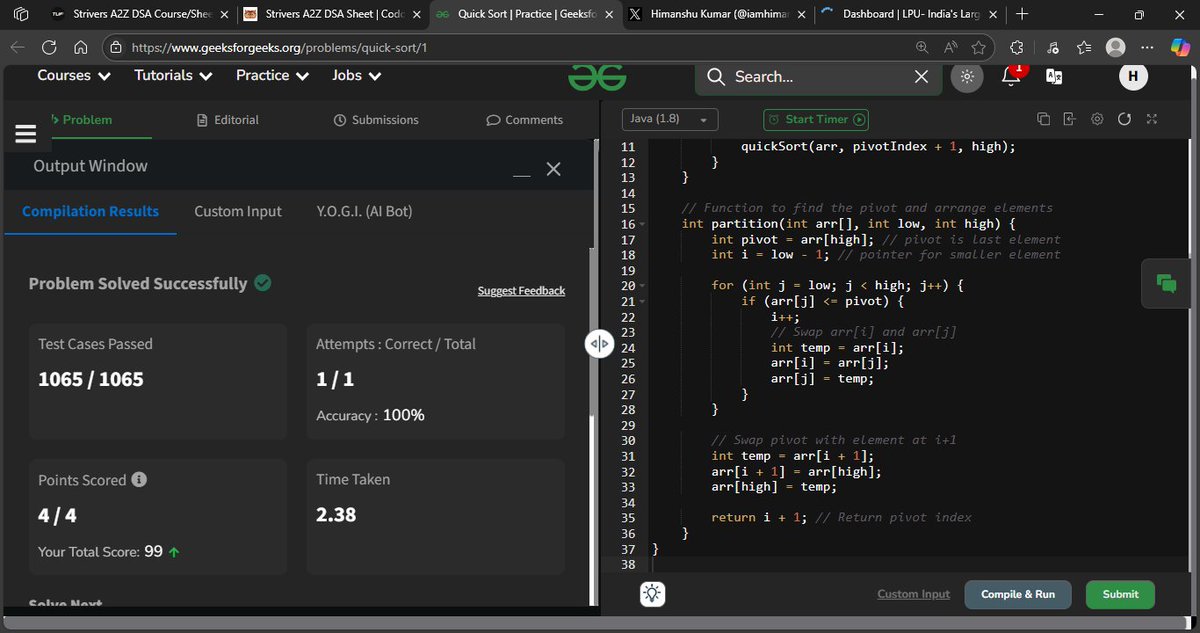Click the Suggest Feedback link
Image resolution: width=1200 pixels, height=633 pixels.
[x=521, y=291]
